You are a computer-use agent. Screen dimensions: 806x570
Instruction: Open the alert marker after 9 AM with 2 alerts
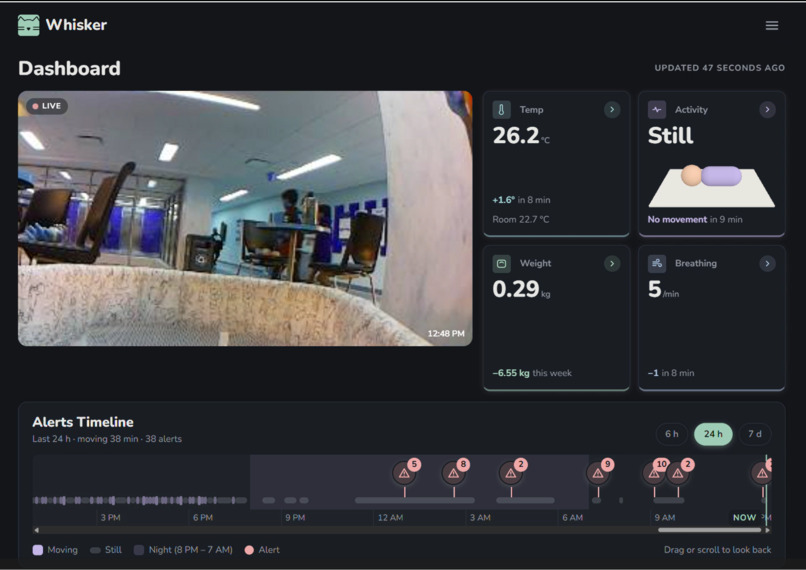(x=679, y=473)
